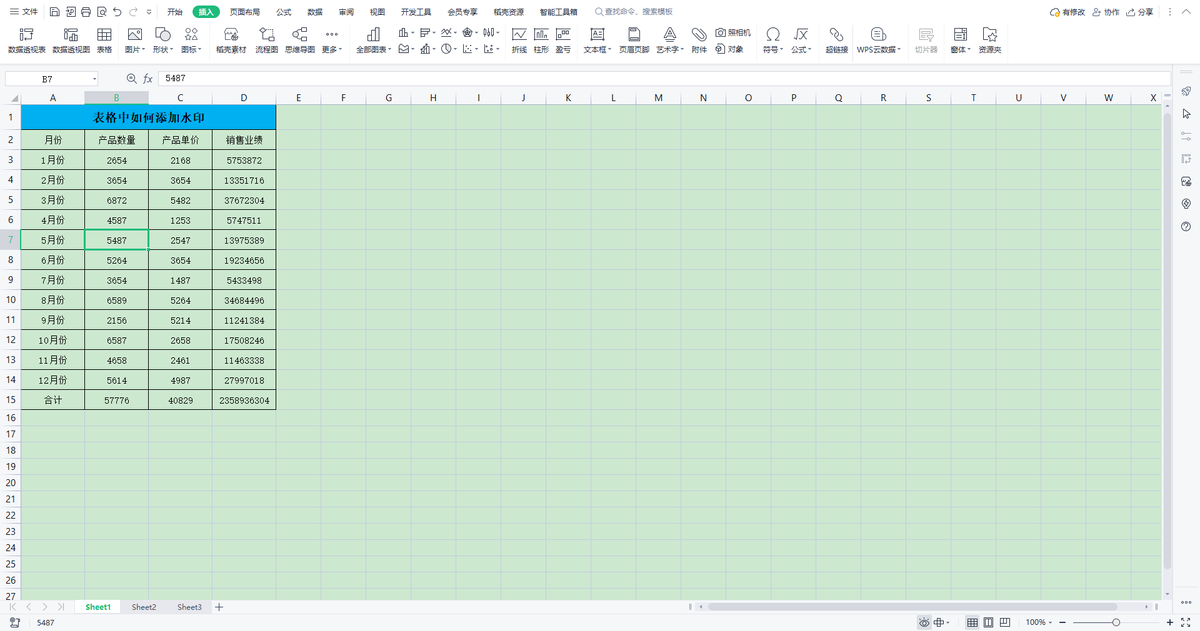Open the 数据 Data tab
The image size is (1200, 631).
pyautogui.click(x=315, y=12)
